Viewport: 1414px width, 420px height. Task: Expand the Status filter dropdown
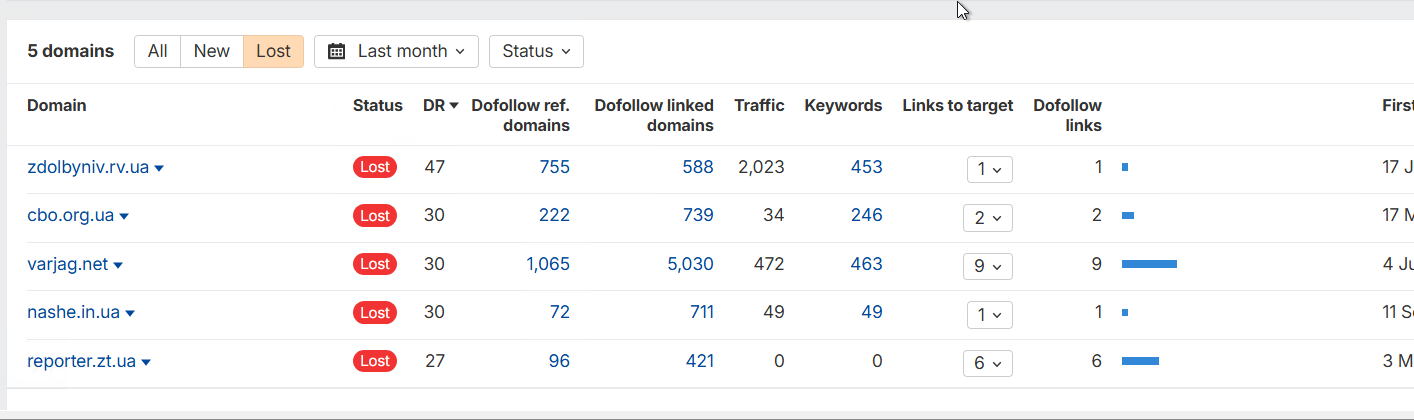click(x=536, y=51)
